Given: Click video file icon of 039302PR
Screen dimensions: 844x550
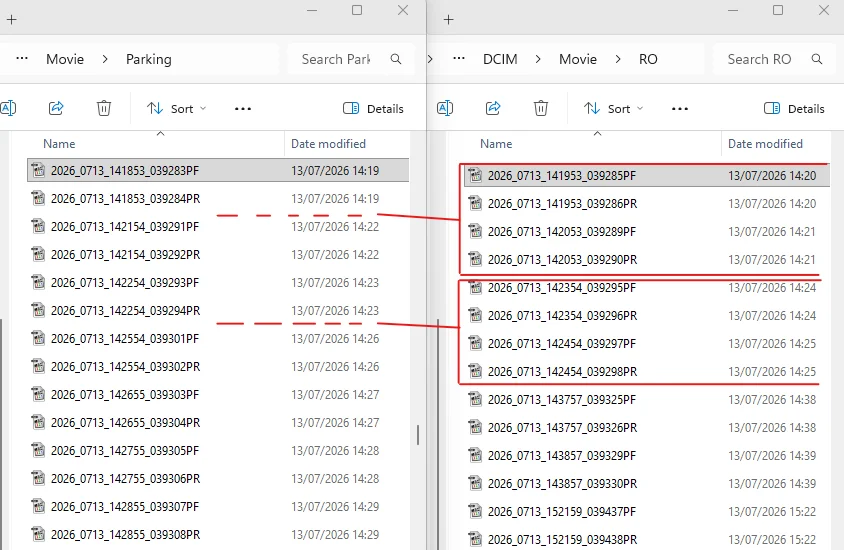Looking at the screenshot, I should [38, 366].
